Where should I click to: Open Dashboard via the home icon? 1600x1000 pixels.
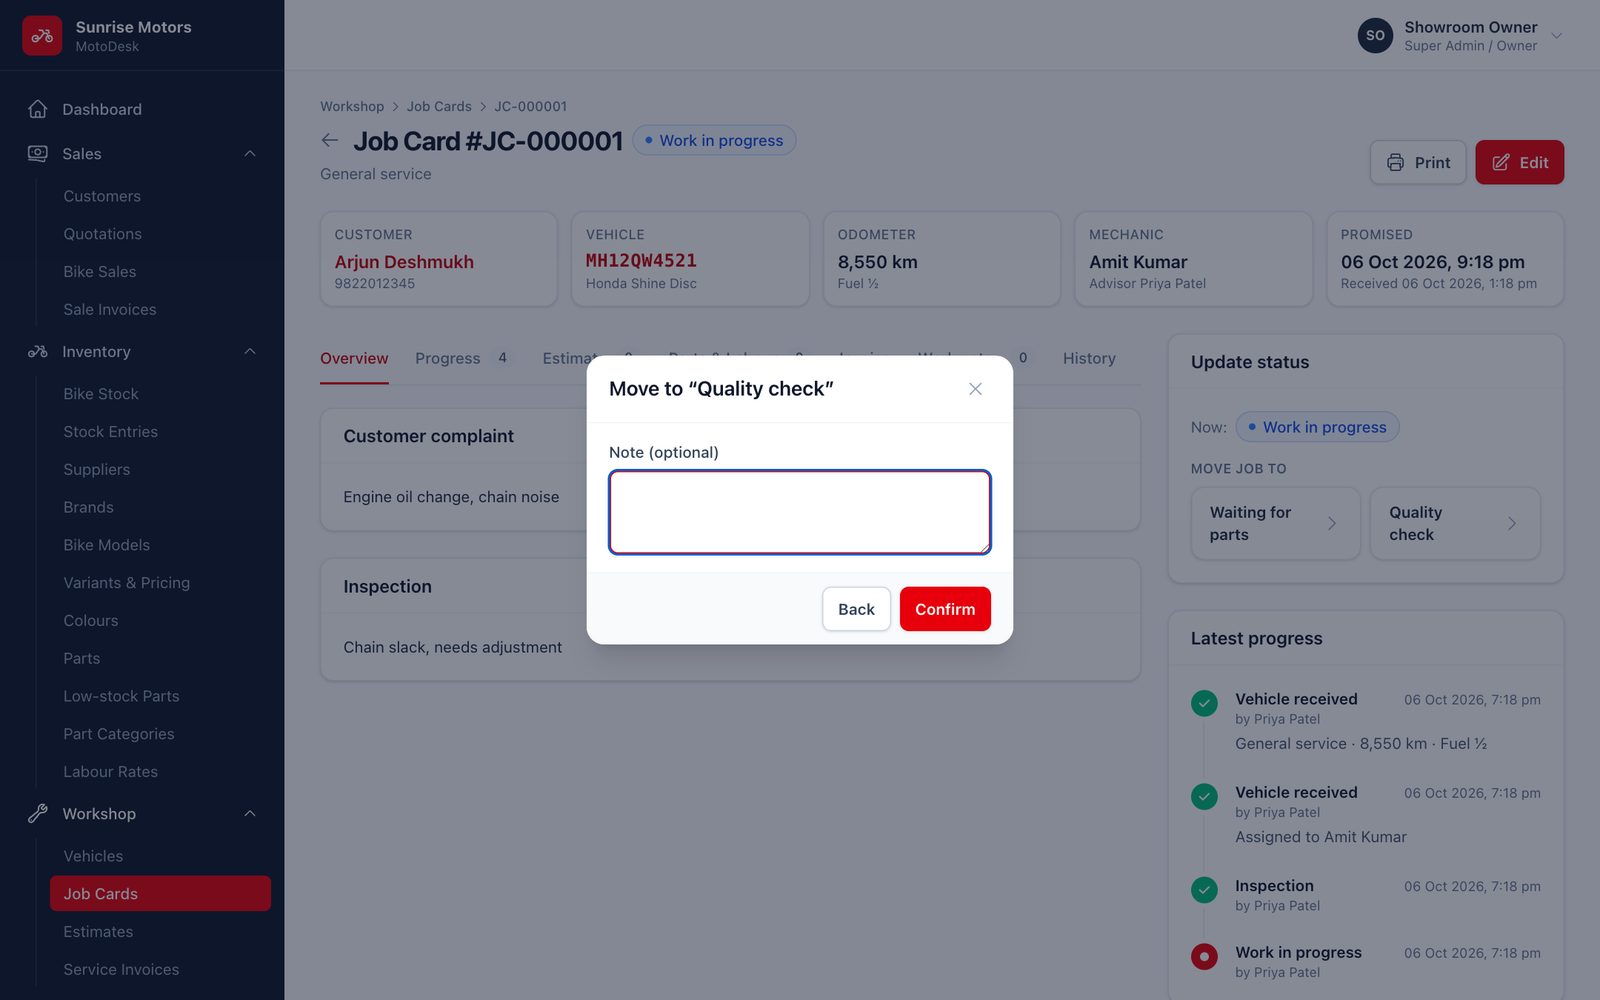38,109
